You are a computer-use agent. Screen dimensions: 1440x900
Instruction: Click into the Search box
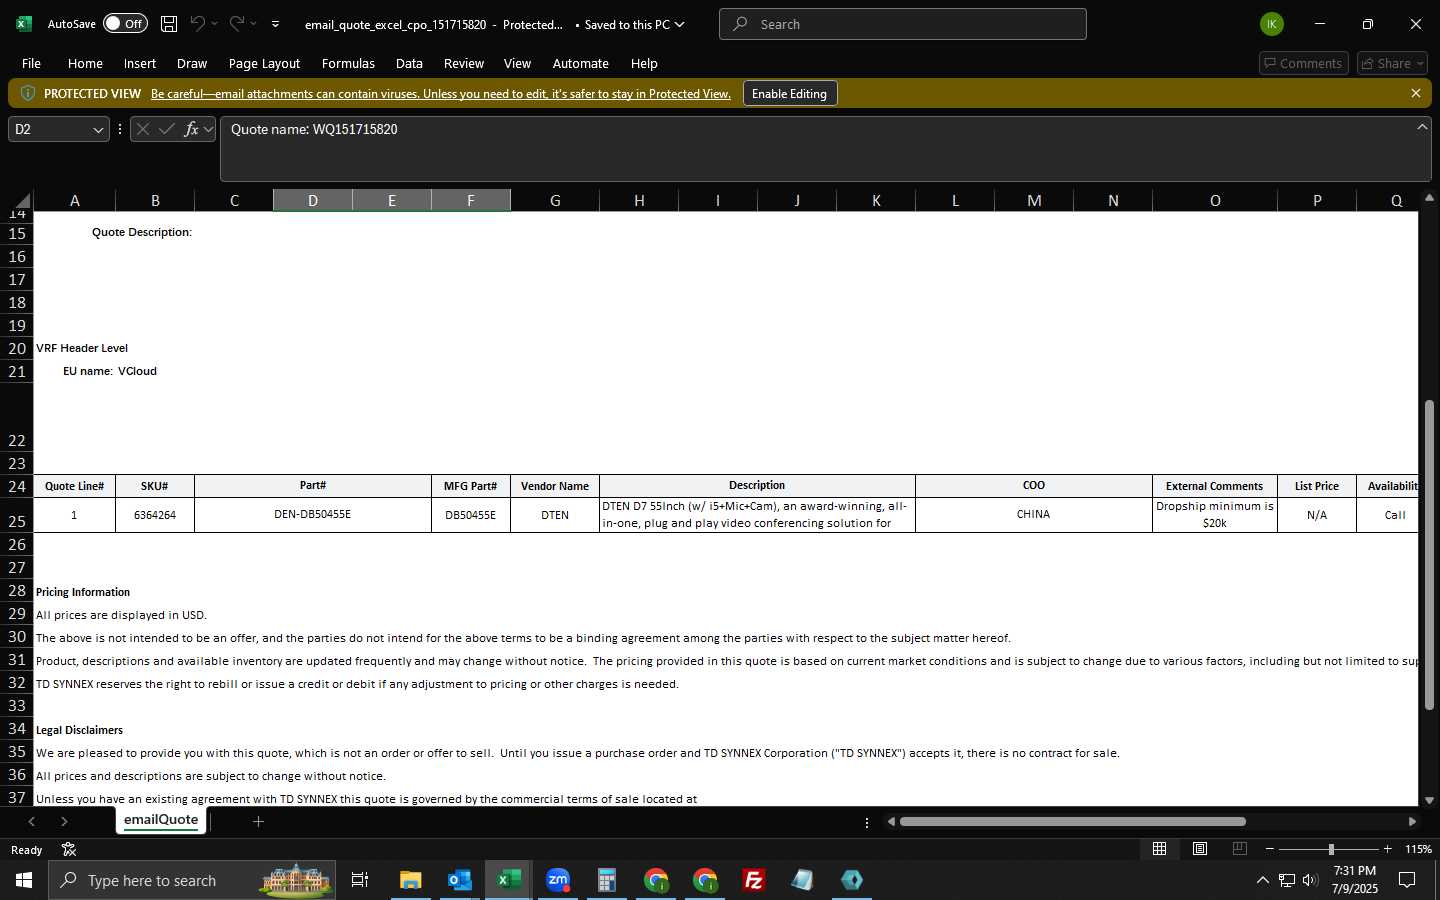click(903, 24)
